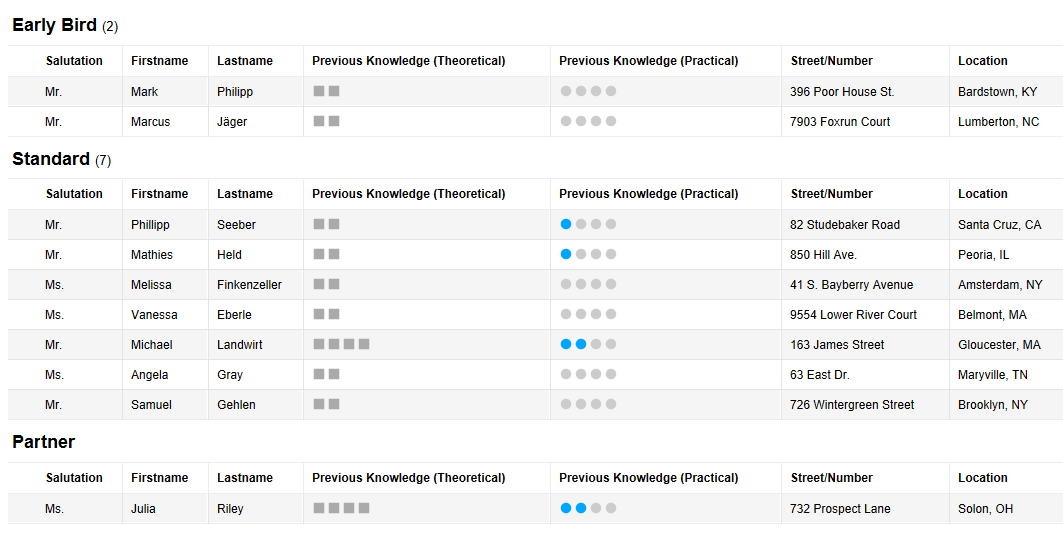The image size is (1063, 541).
Task: Click Julia Riley's practical knowledge dots
Action: 588,509
